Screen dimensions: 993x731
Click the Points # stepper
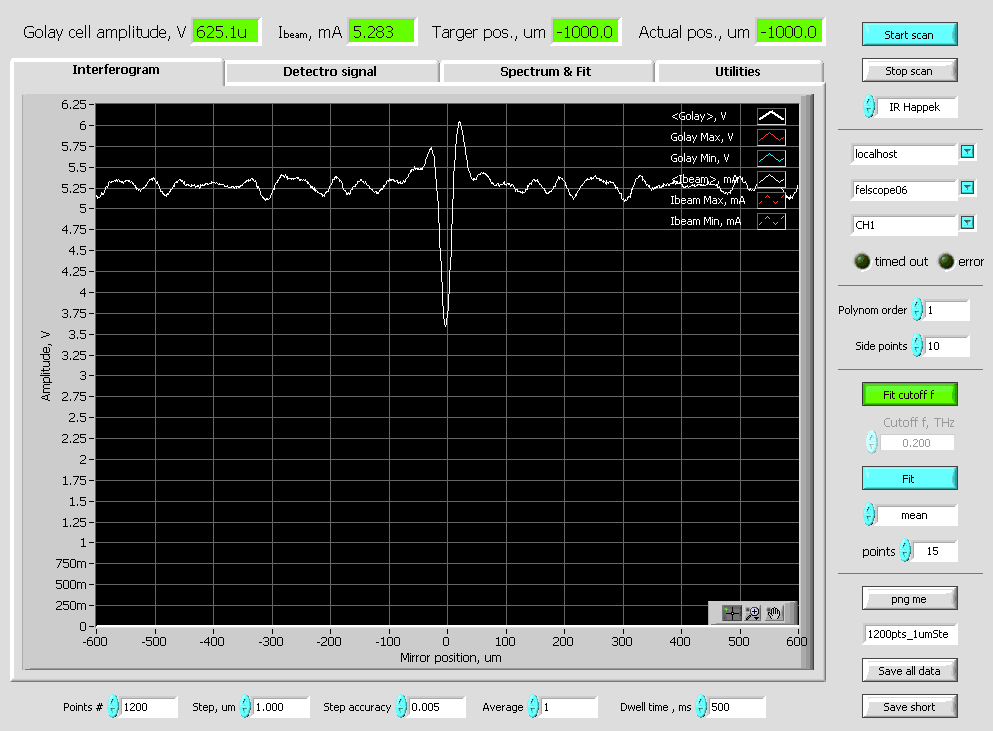pos(113,706)
